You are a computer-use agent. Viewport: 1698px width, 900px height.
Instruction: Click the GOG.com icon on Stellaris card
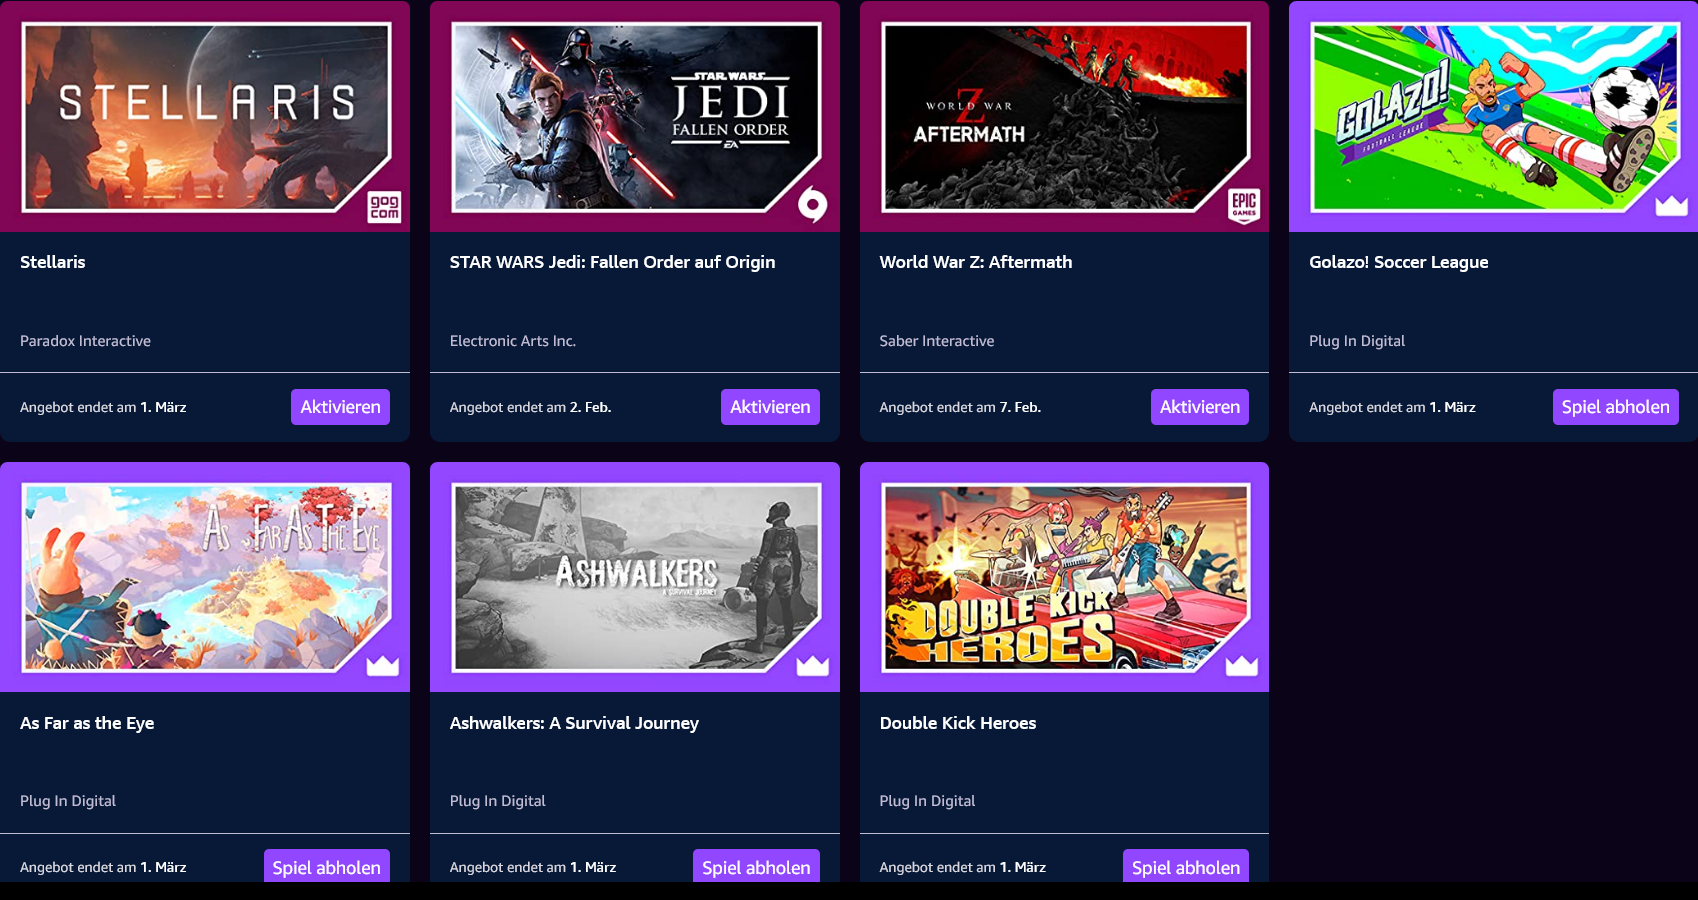385,207
